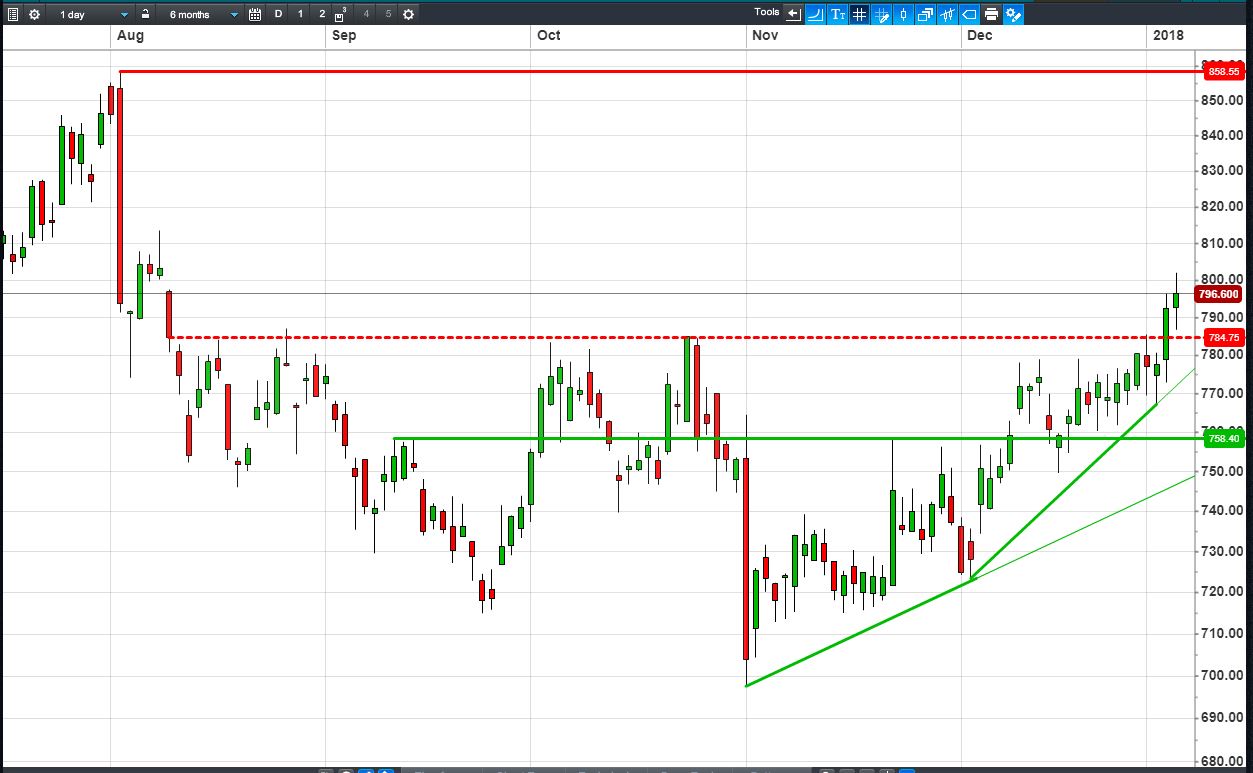
Task: Select the red 858.55 price label
Action: tap(1223, 72)
